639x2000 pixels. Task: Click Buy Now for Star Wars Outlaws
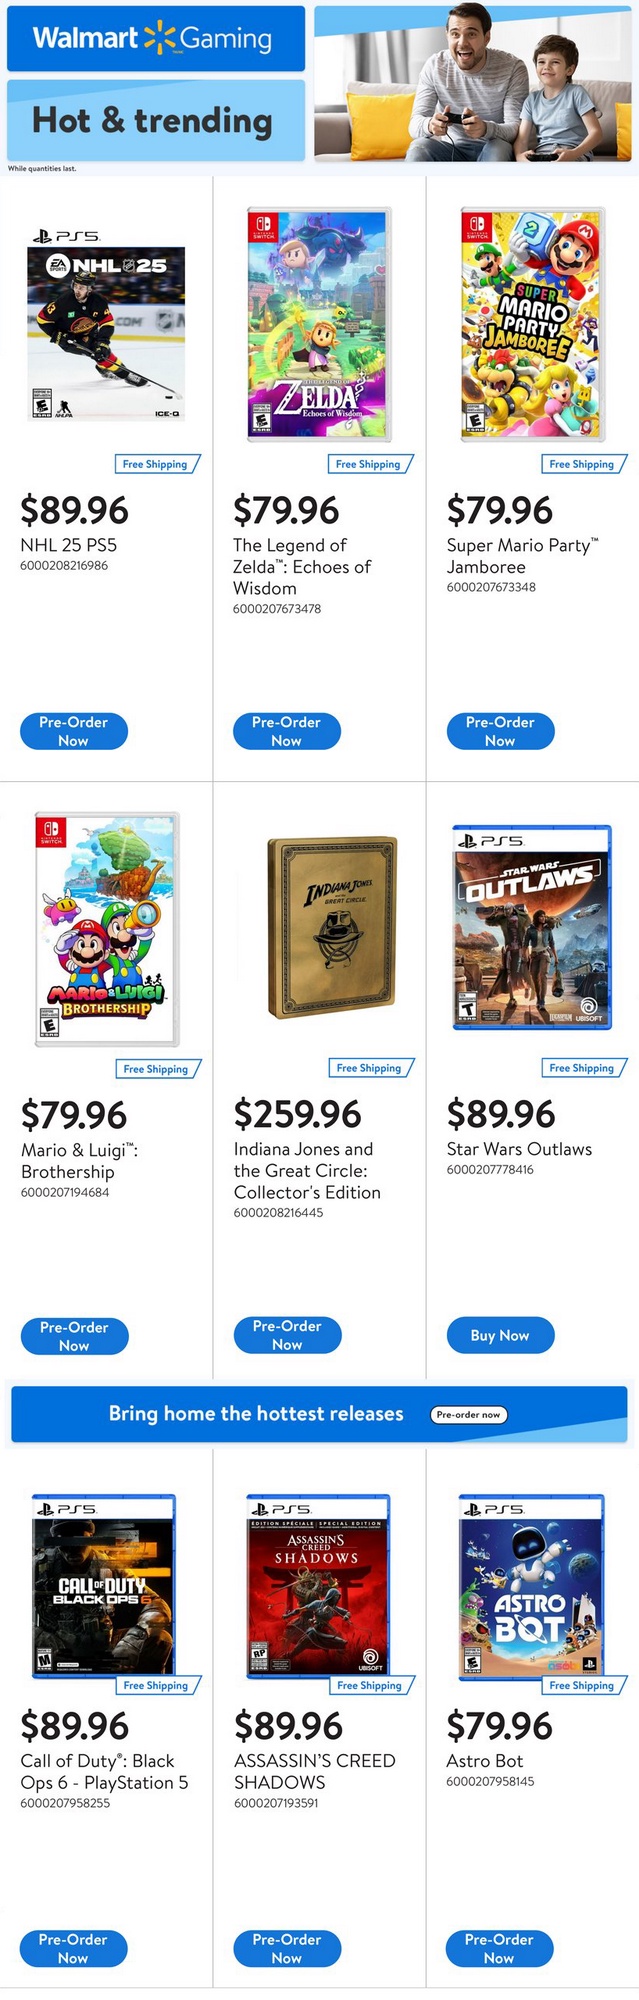[x=500, y=1335]
